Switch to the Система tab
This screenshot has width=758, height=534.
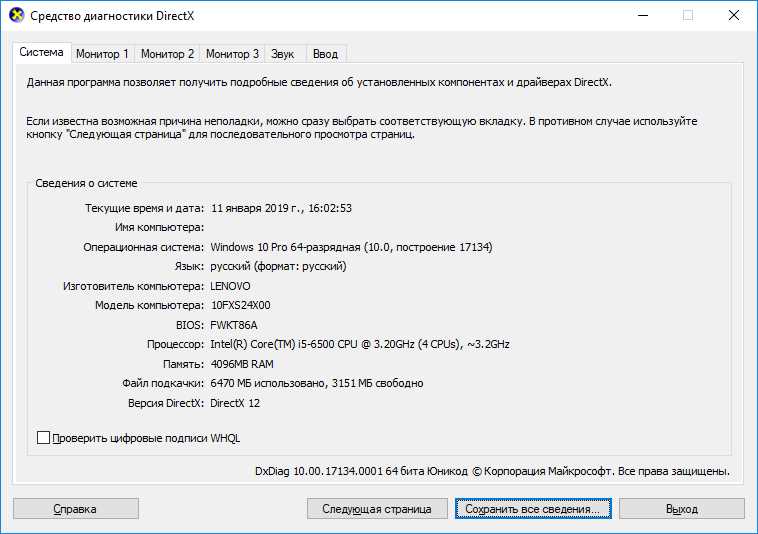tap(42, 52)
